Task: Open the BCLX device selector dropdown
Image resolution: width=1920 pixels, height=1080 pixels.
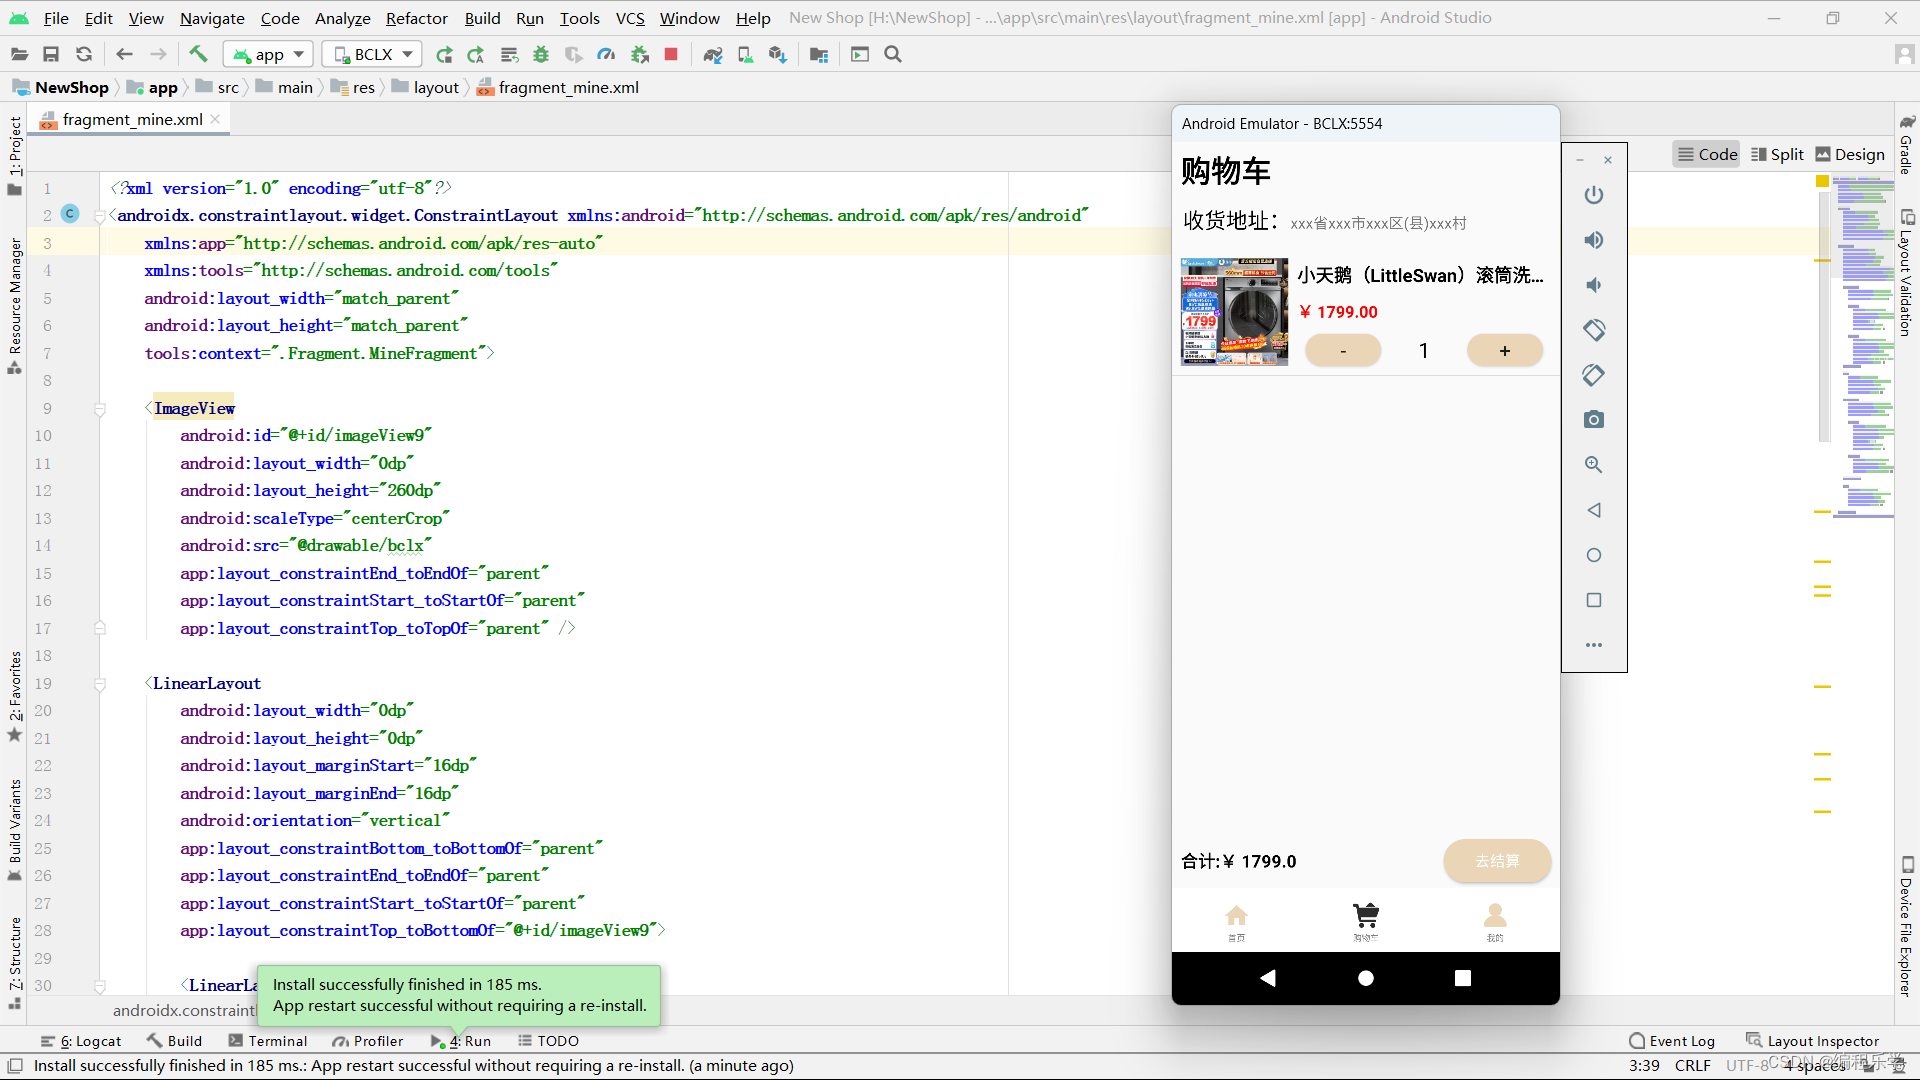Action: coord(372,54)
